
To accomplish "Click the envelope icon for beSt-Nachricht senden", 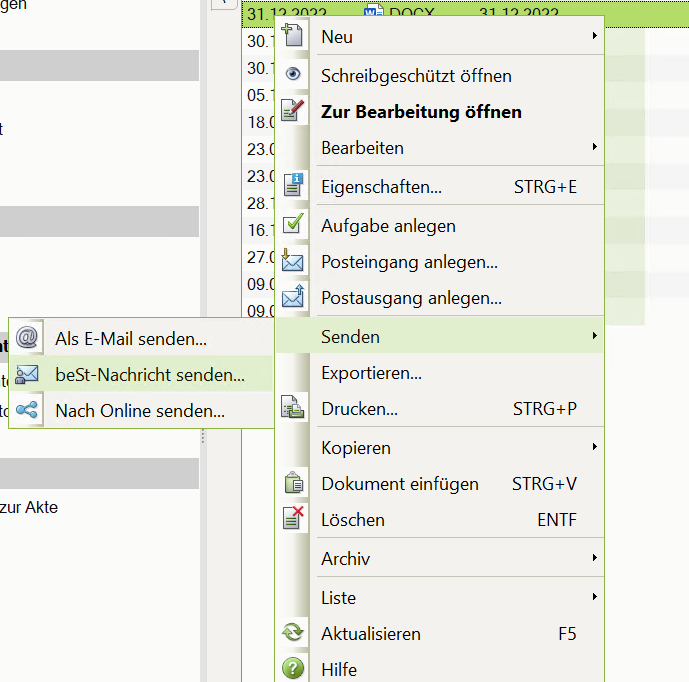I will [x=27, y=374].
